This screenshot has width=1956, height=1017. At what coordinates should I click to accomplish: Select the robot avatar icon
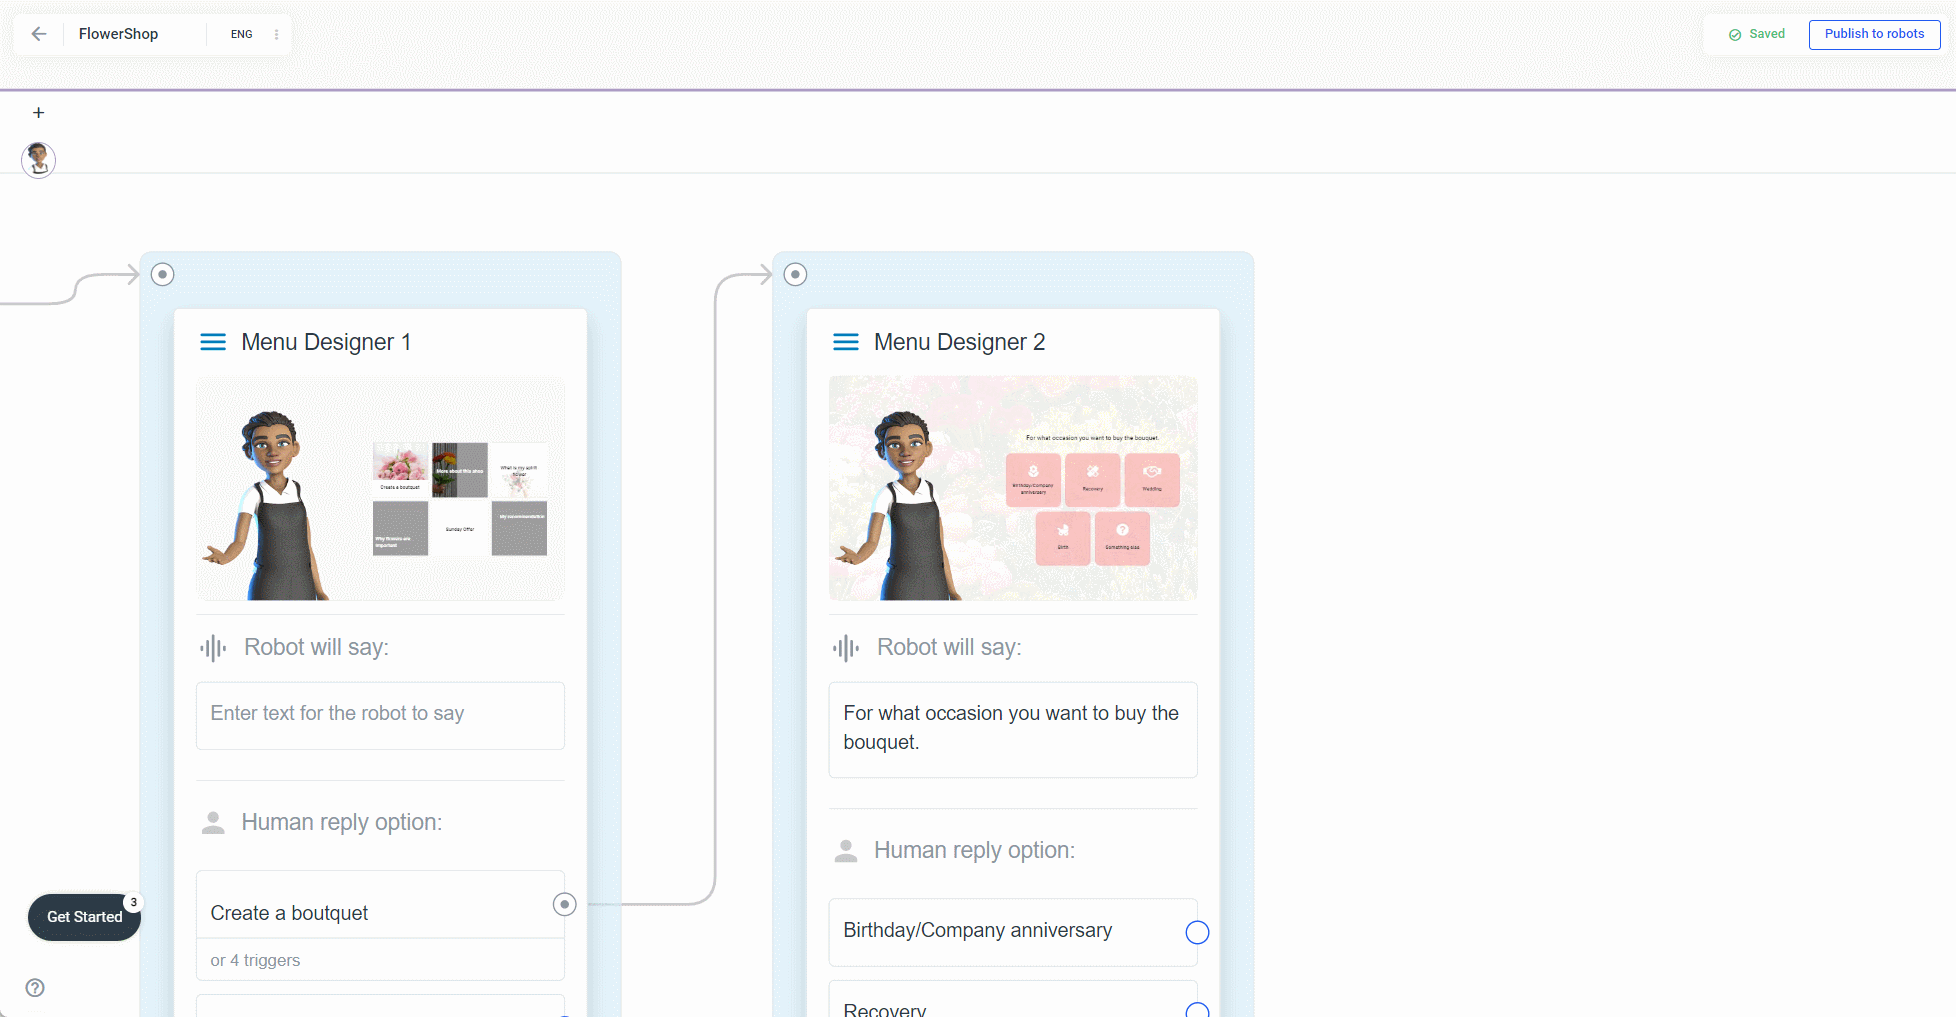[39, 159]
